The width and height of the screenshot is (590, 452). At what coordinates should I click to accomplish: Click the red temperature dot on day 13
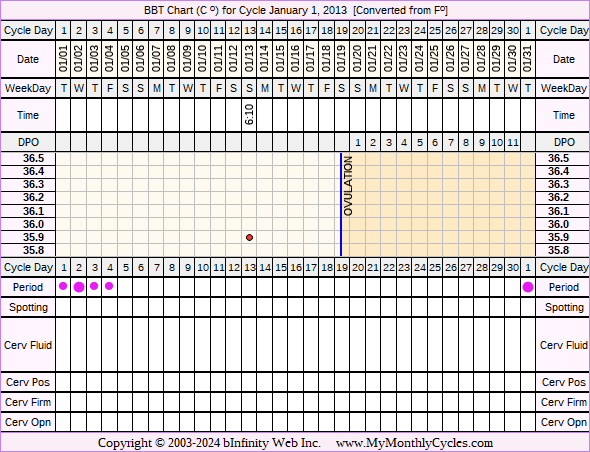[249, 237]
